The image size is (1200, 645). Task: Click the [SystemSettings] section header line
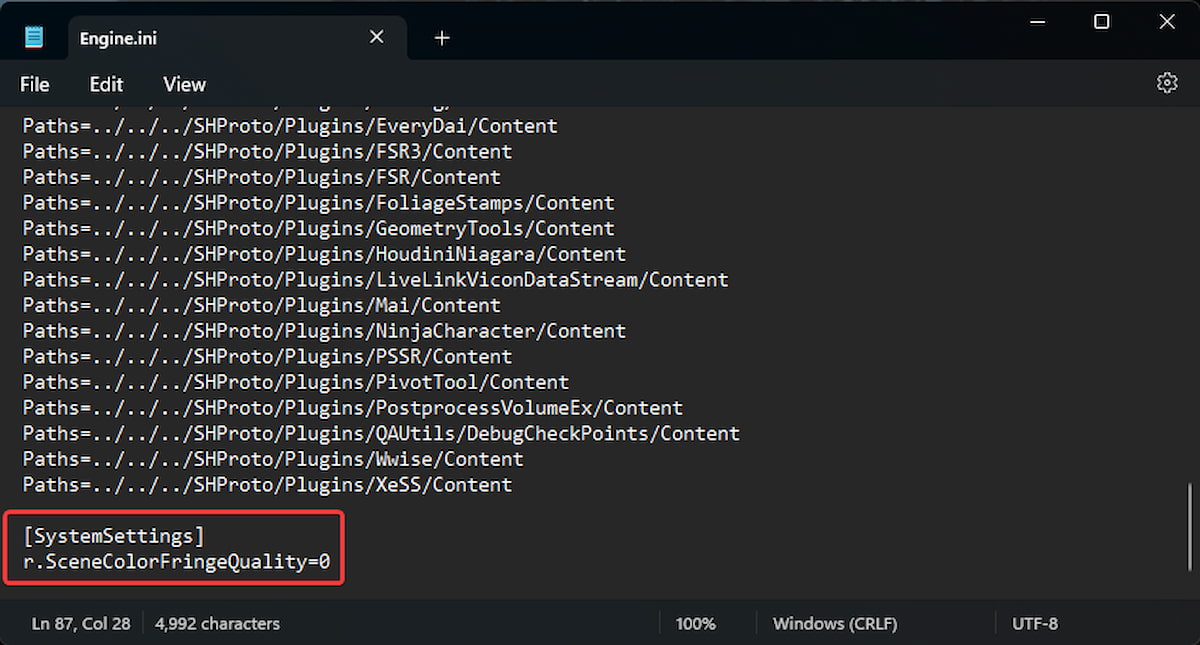[x=113, y=536]
